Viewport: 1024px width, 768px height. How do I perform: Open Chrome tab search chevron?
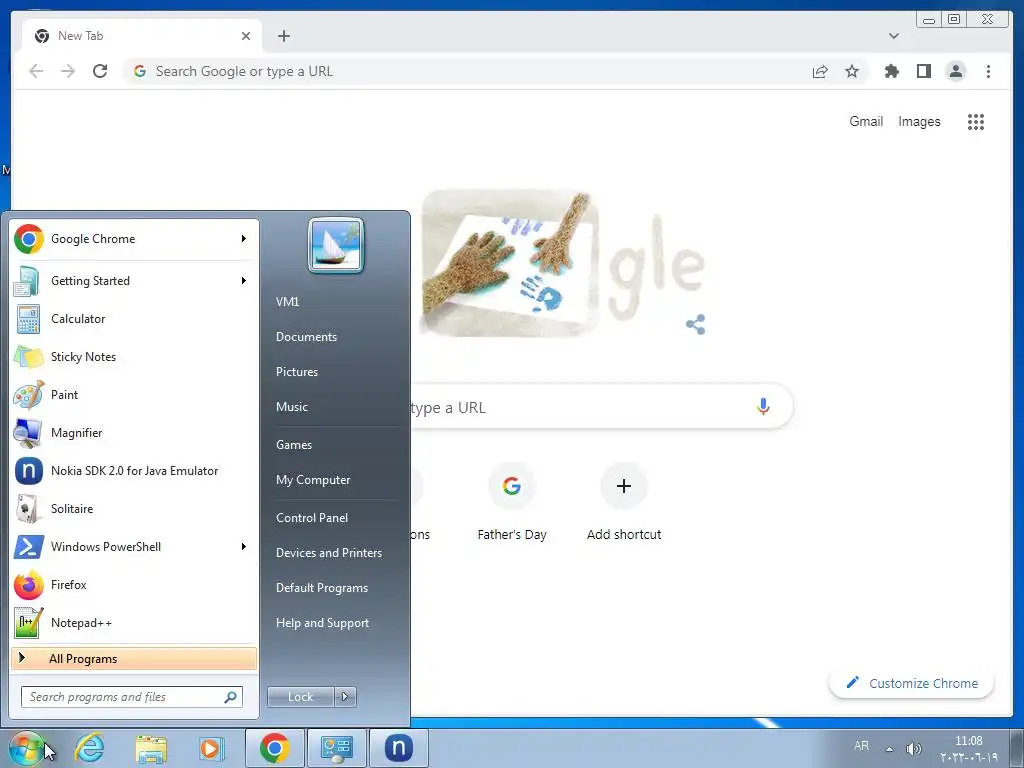(x=894, y=36)
